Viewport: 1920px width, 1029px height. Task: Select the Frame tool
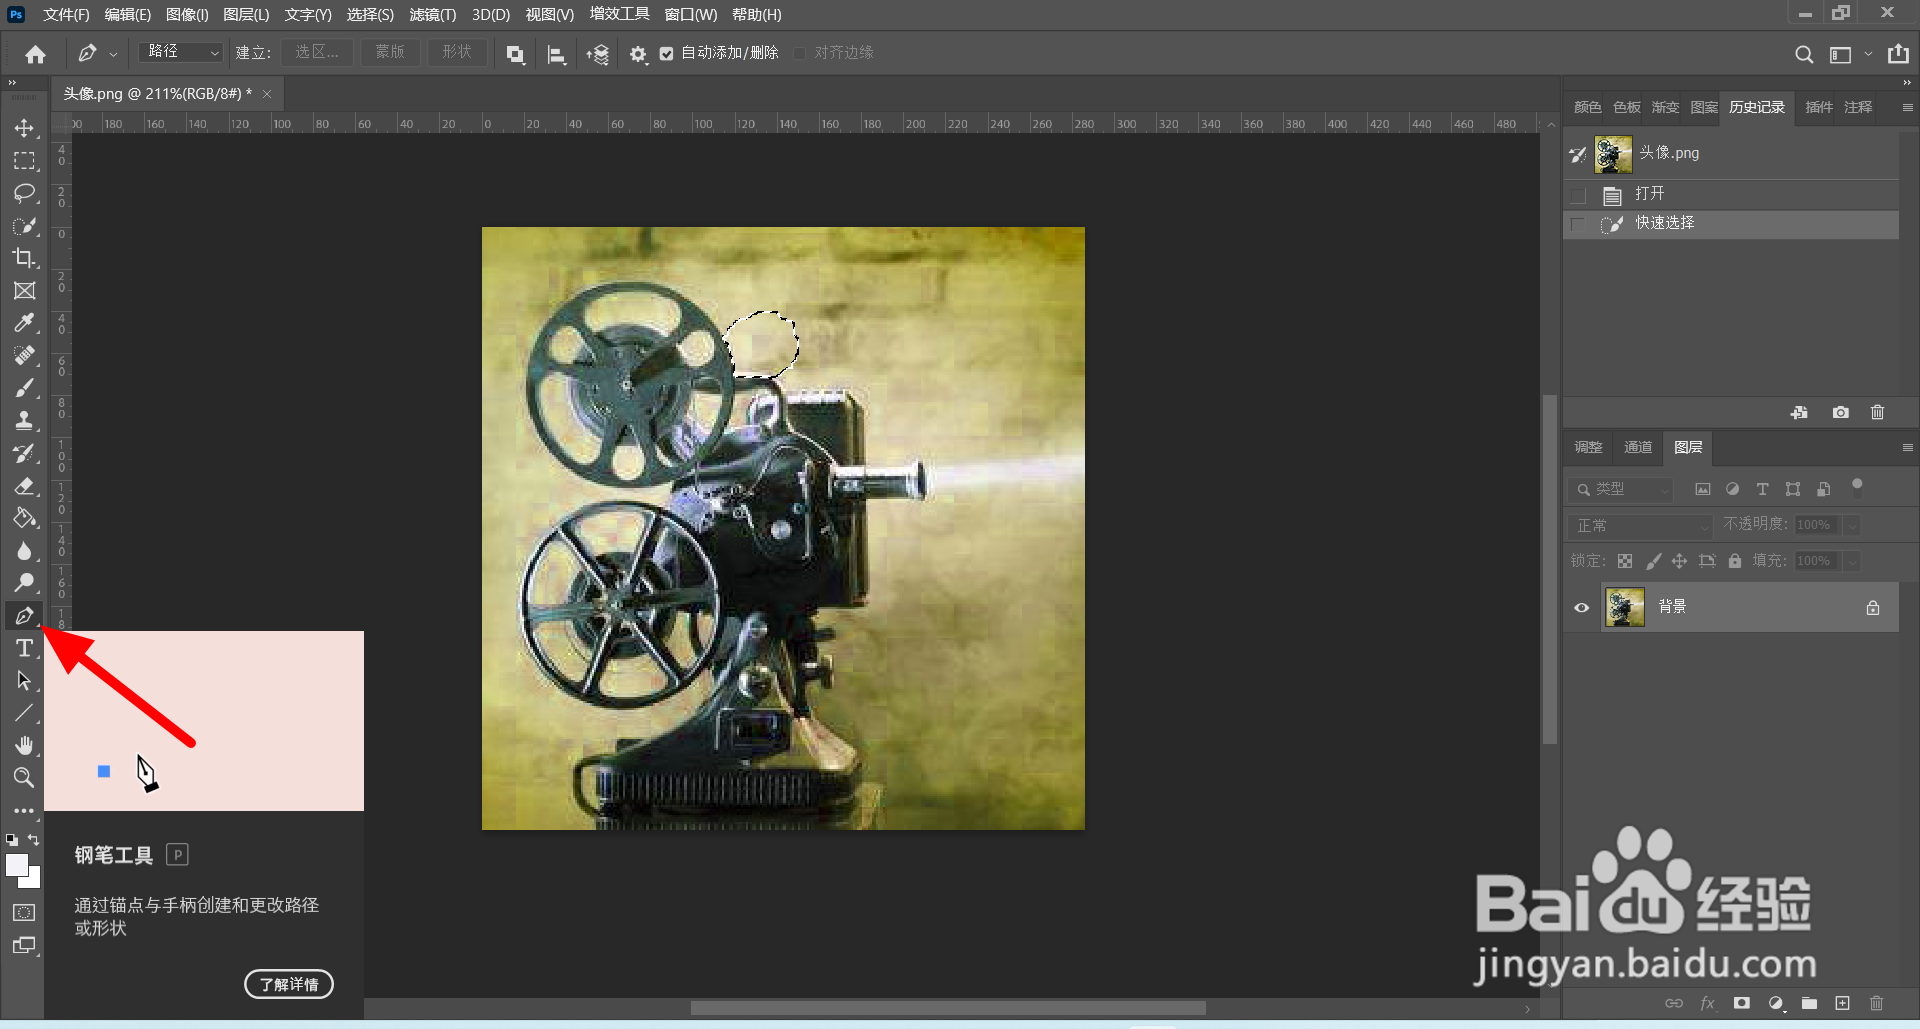pos(24,291)
